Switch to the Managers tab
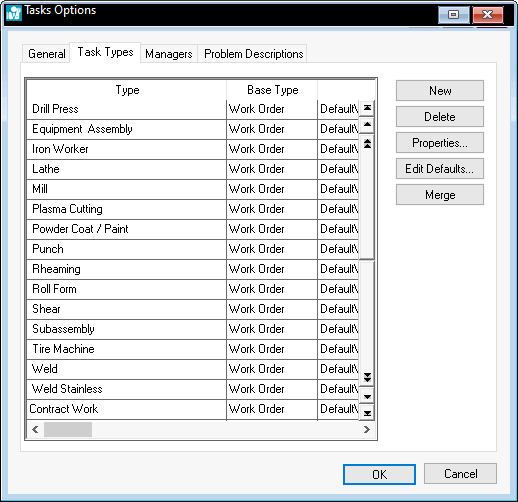Screen dimensions: 518x502 click(169, 54)
